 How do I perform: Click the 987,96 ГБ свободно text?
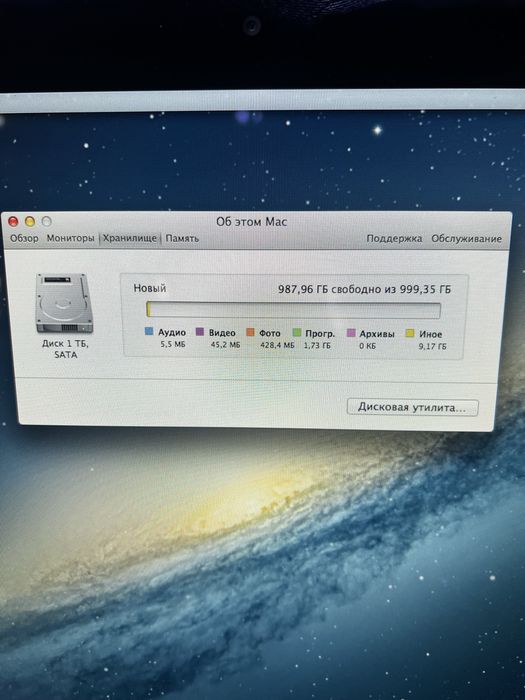click(x=330, y=289)
